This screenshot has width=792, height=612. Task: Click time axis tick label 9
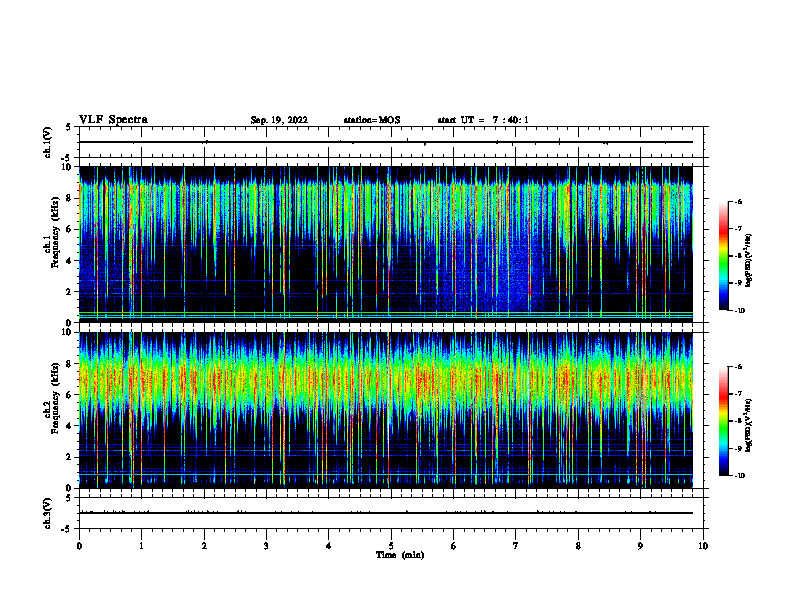640,546
